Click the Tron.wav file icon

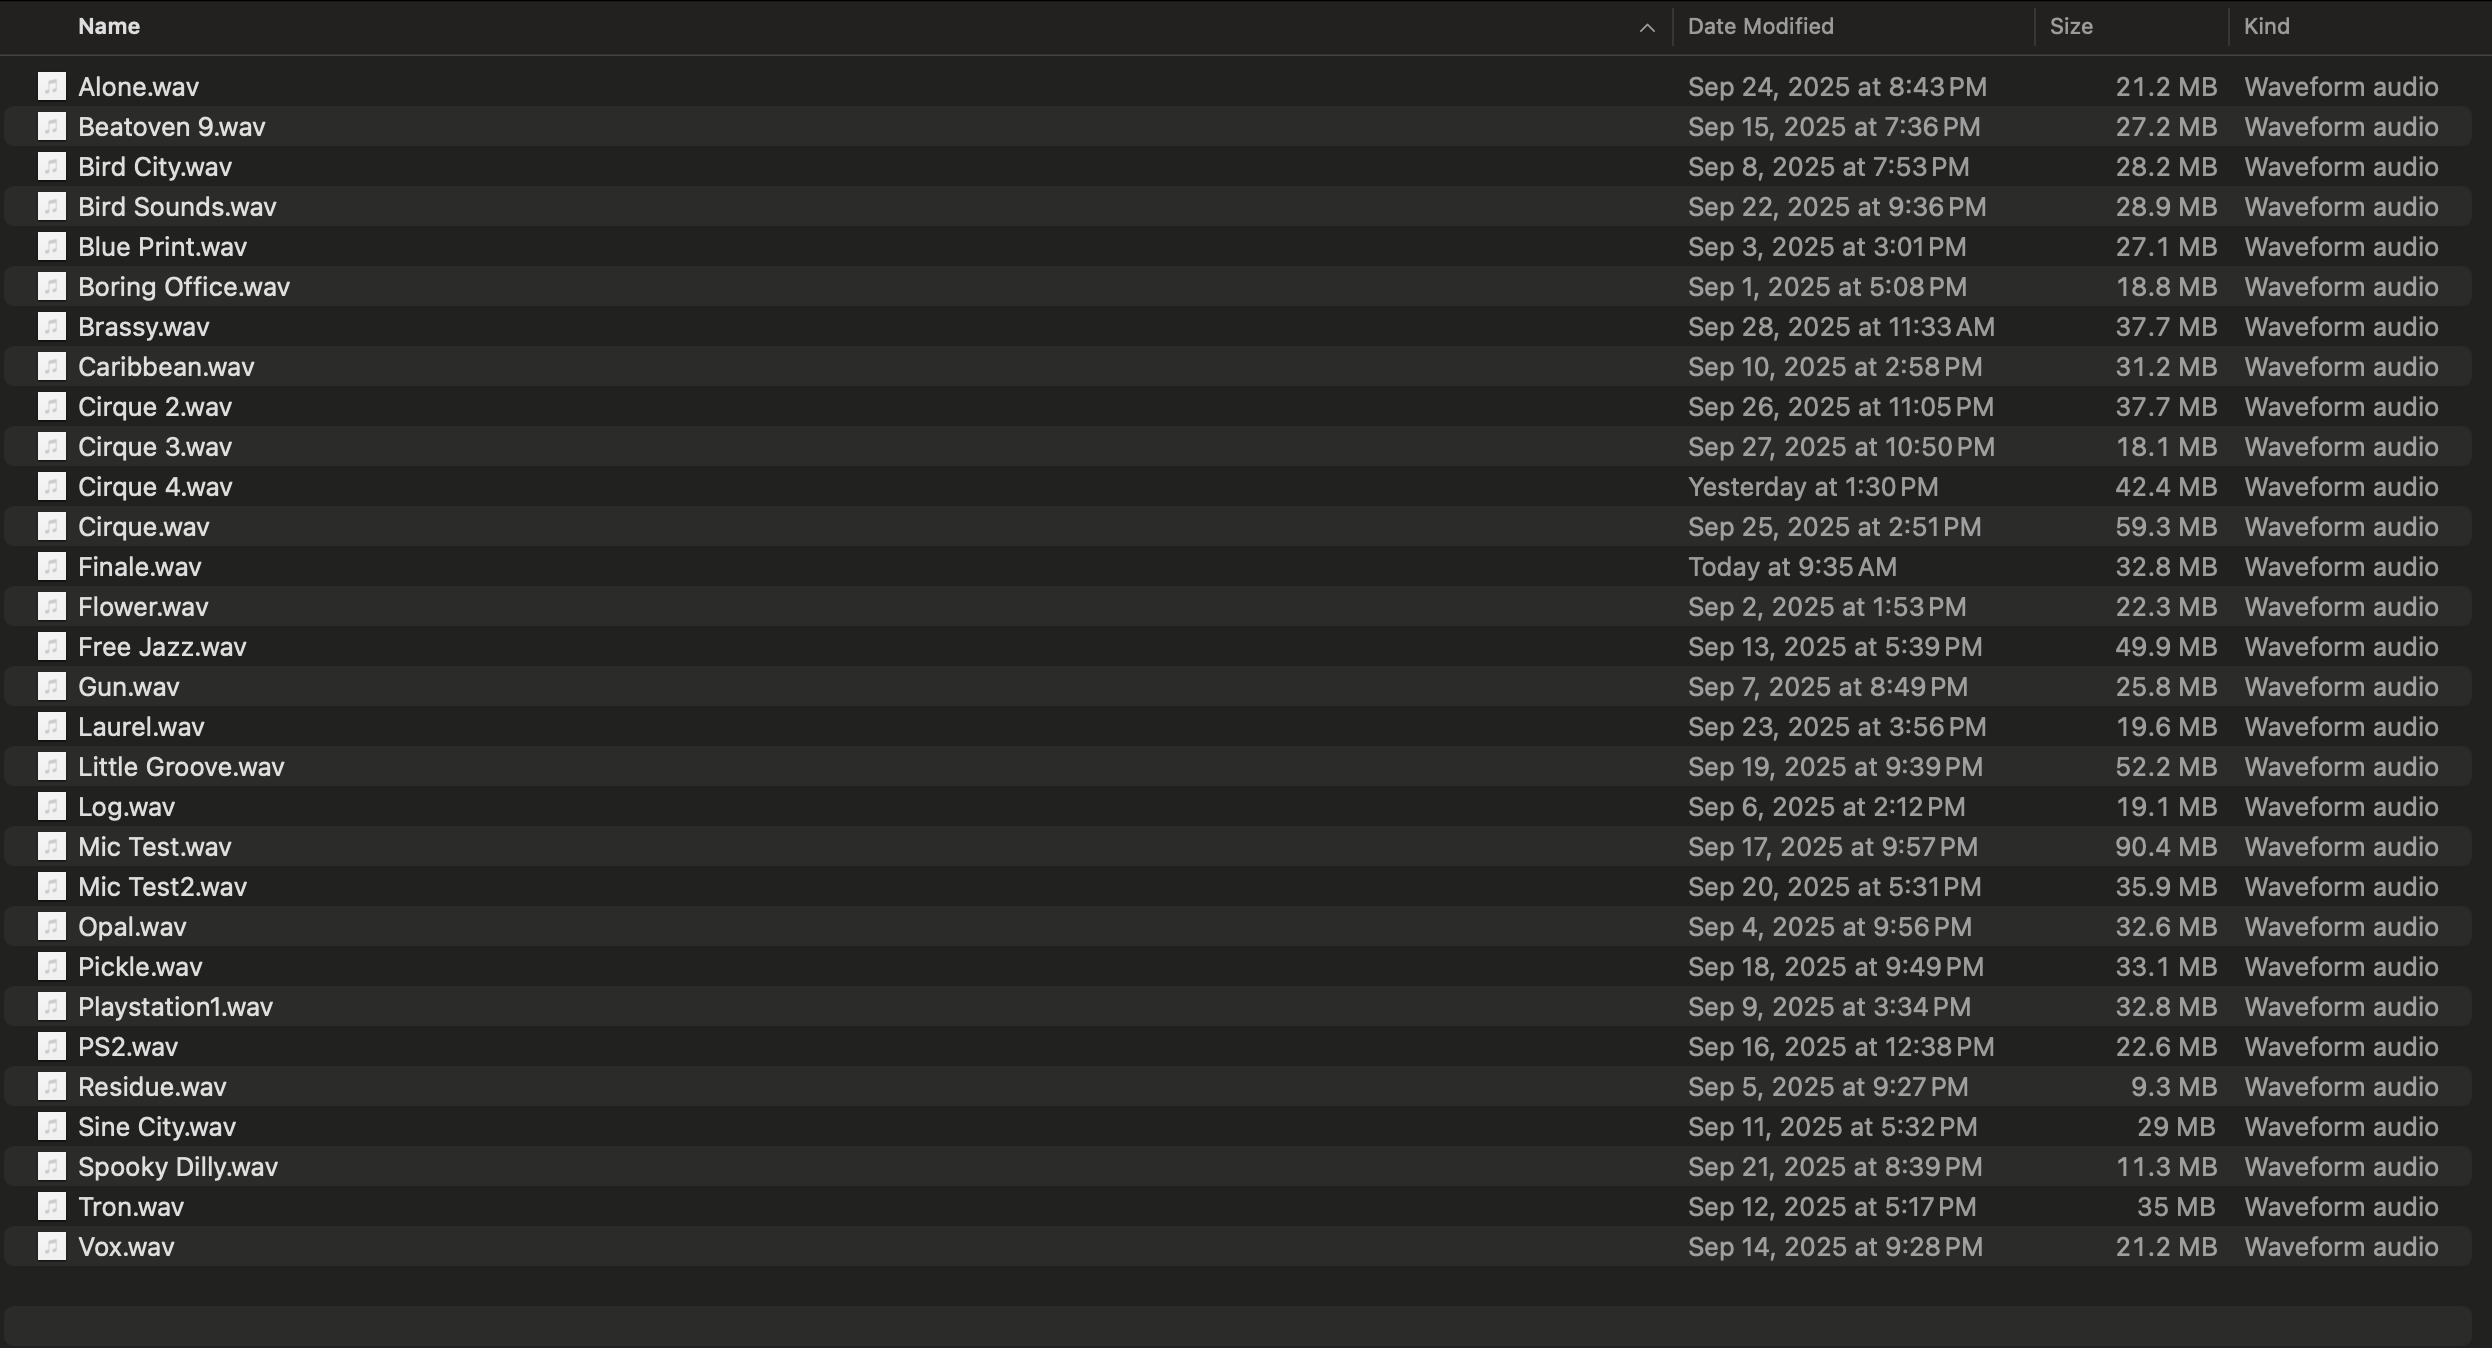pos(52,1207)
